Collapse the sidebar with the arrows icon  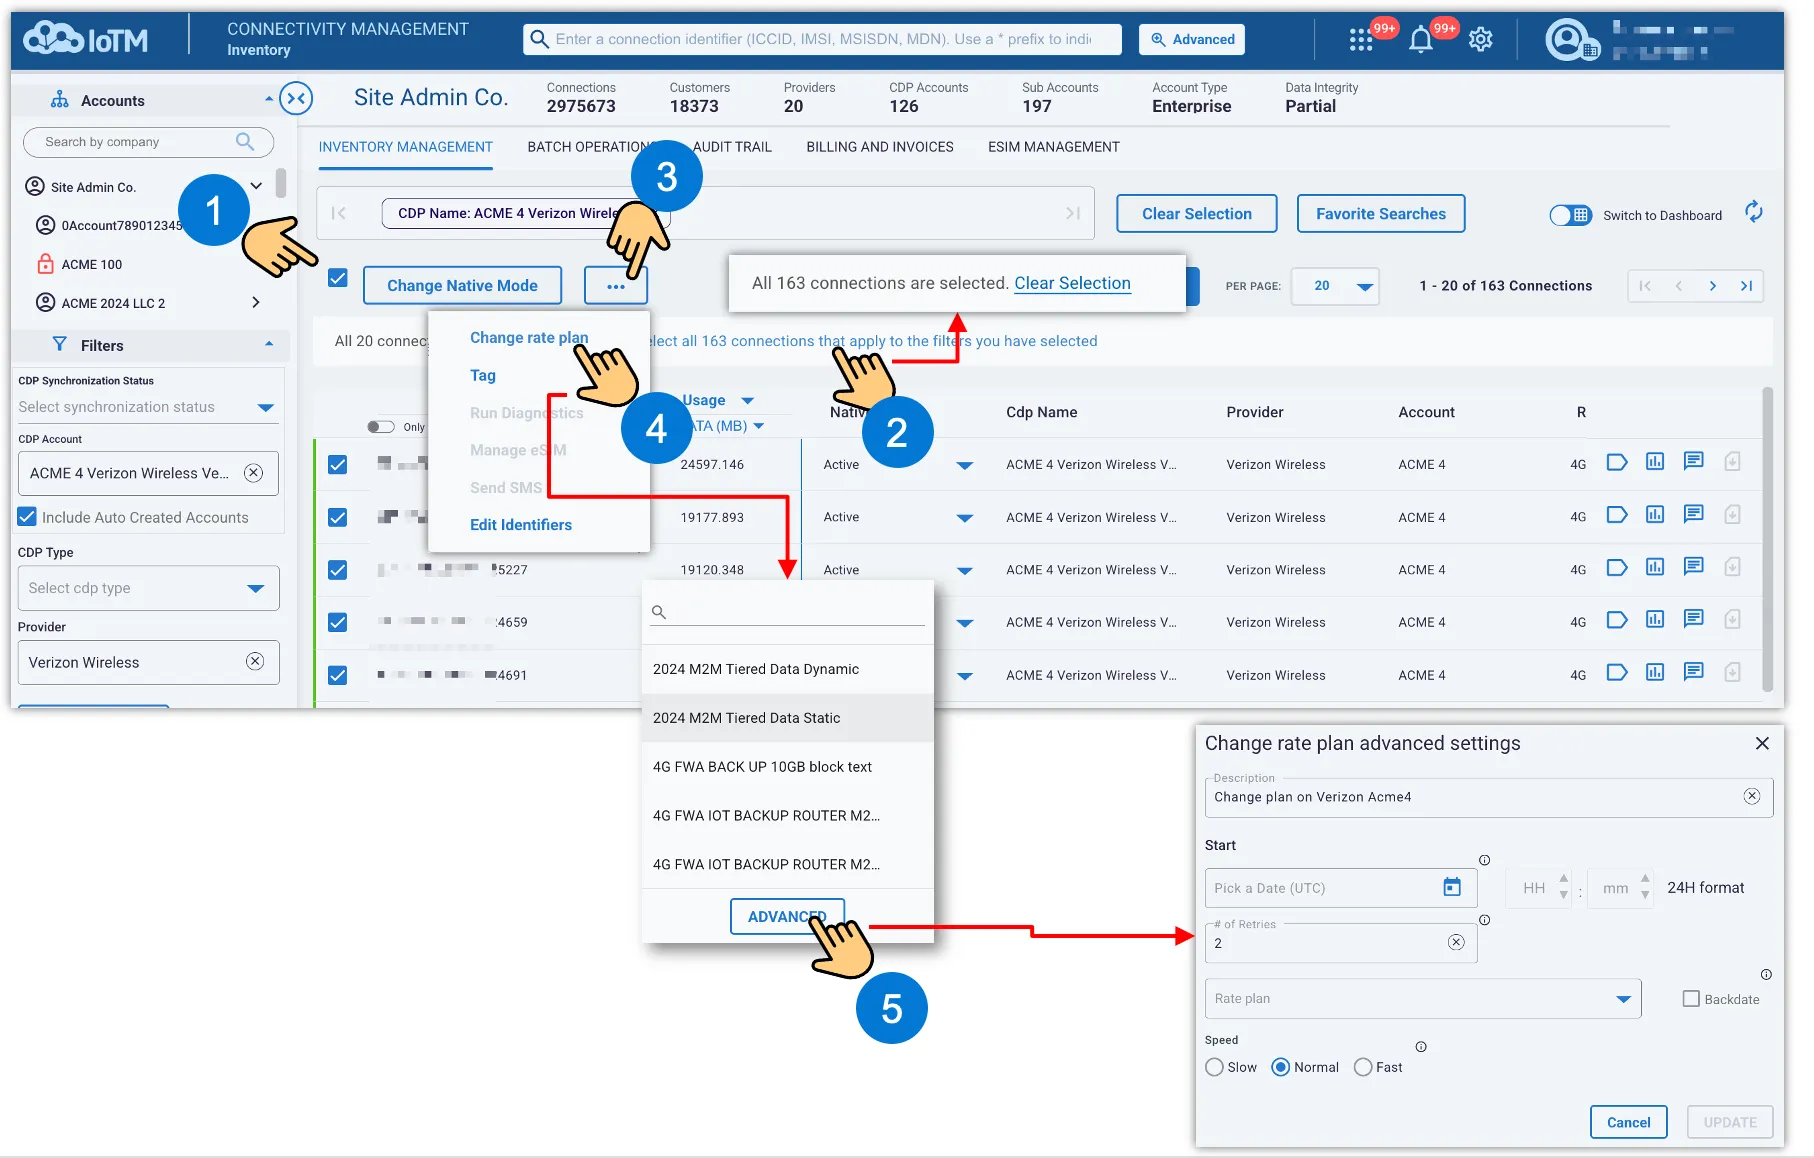[x=296, y=98]
